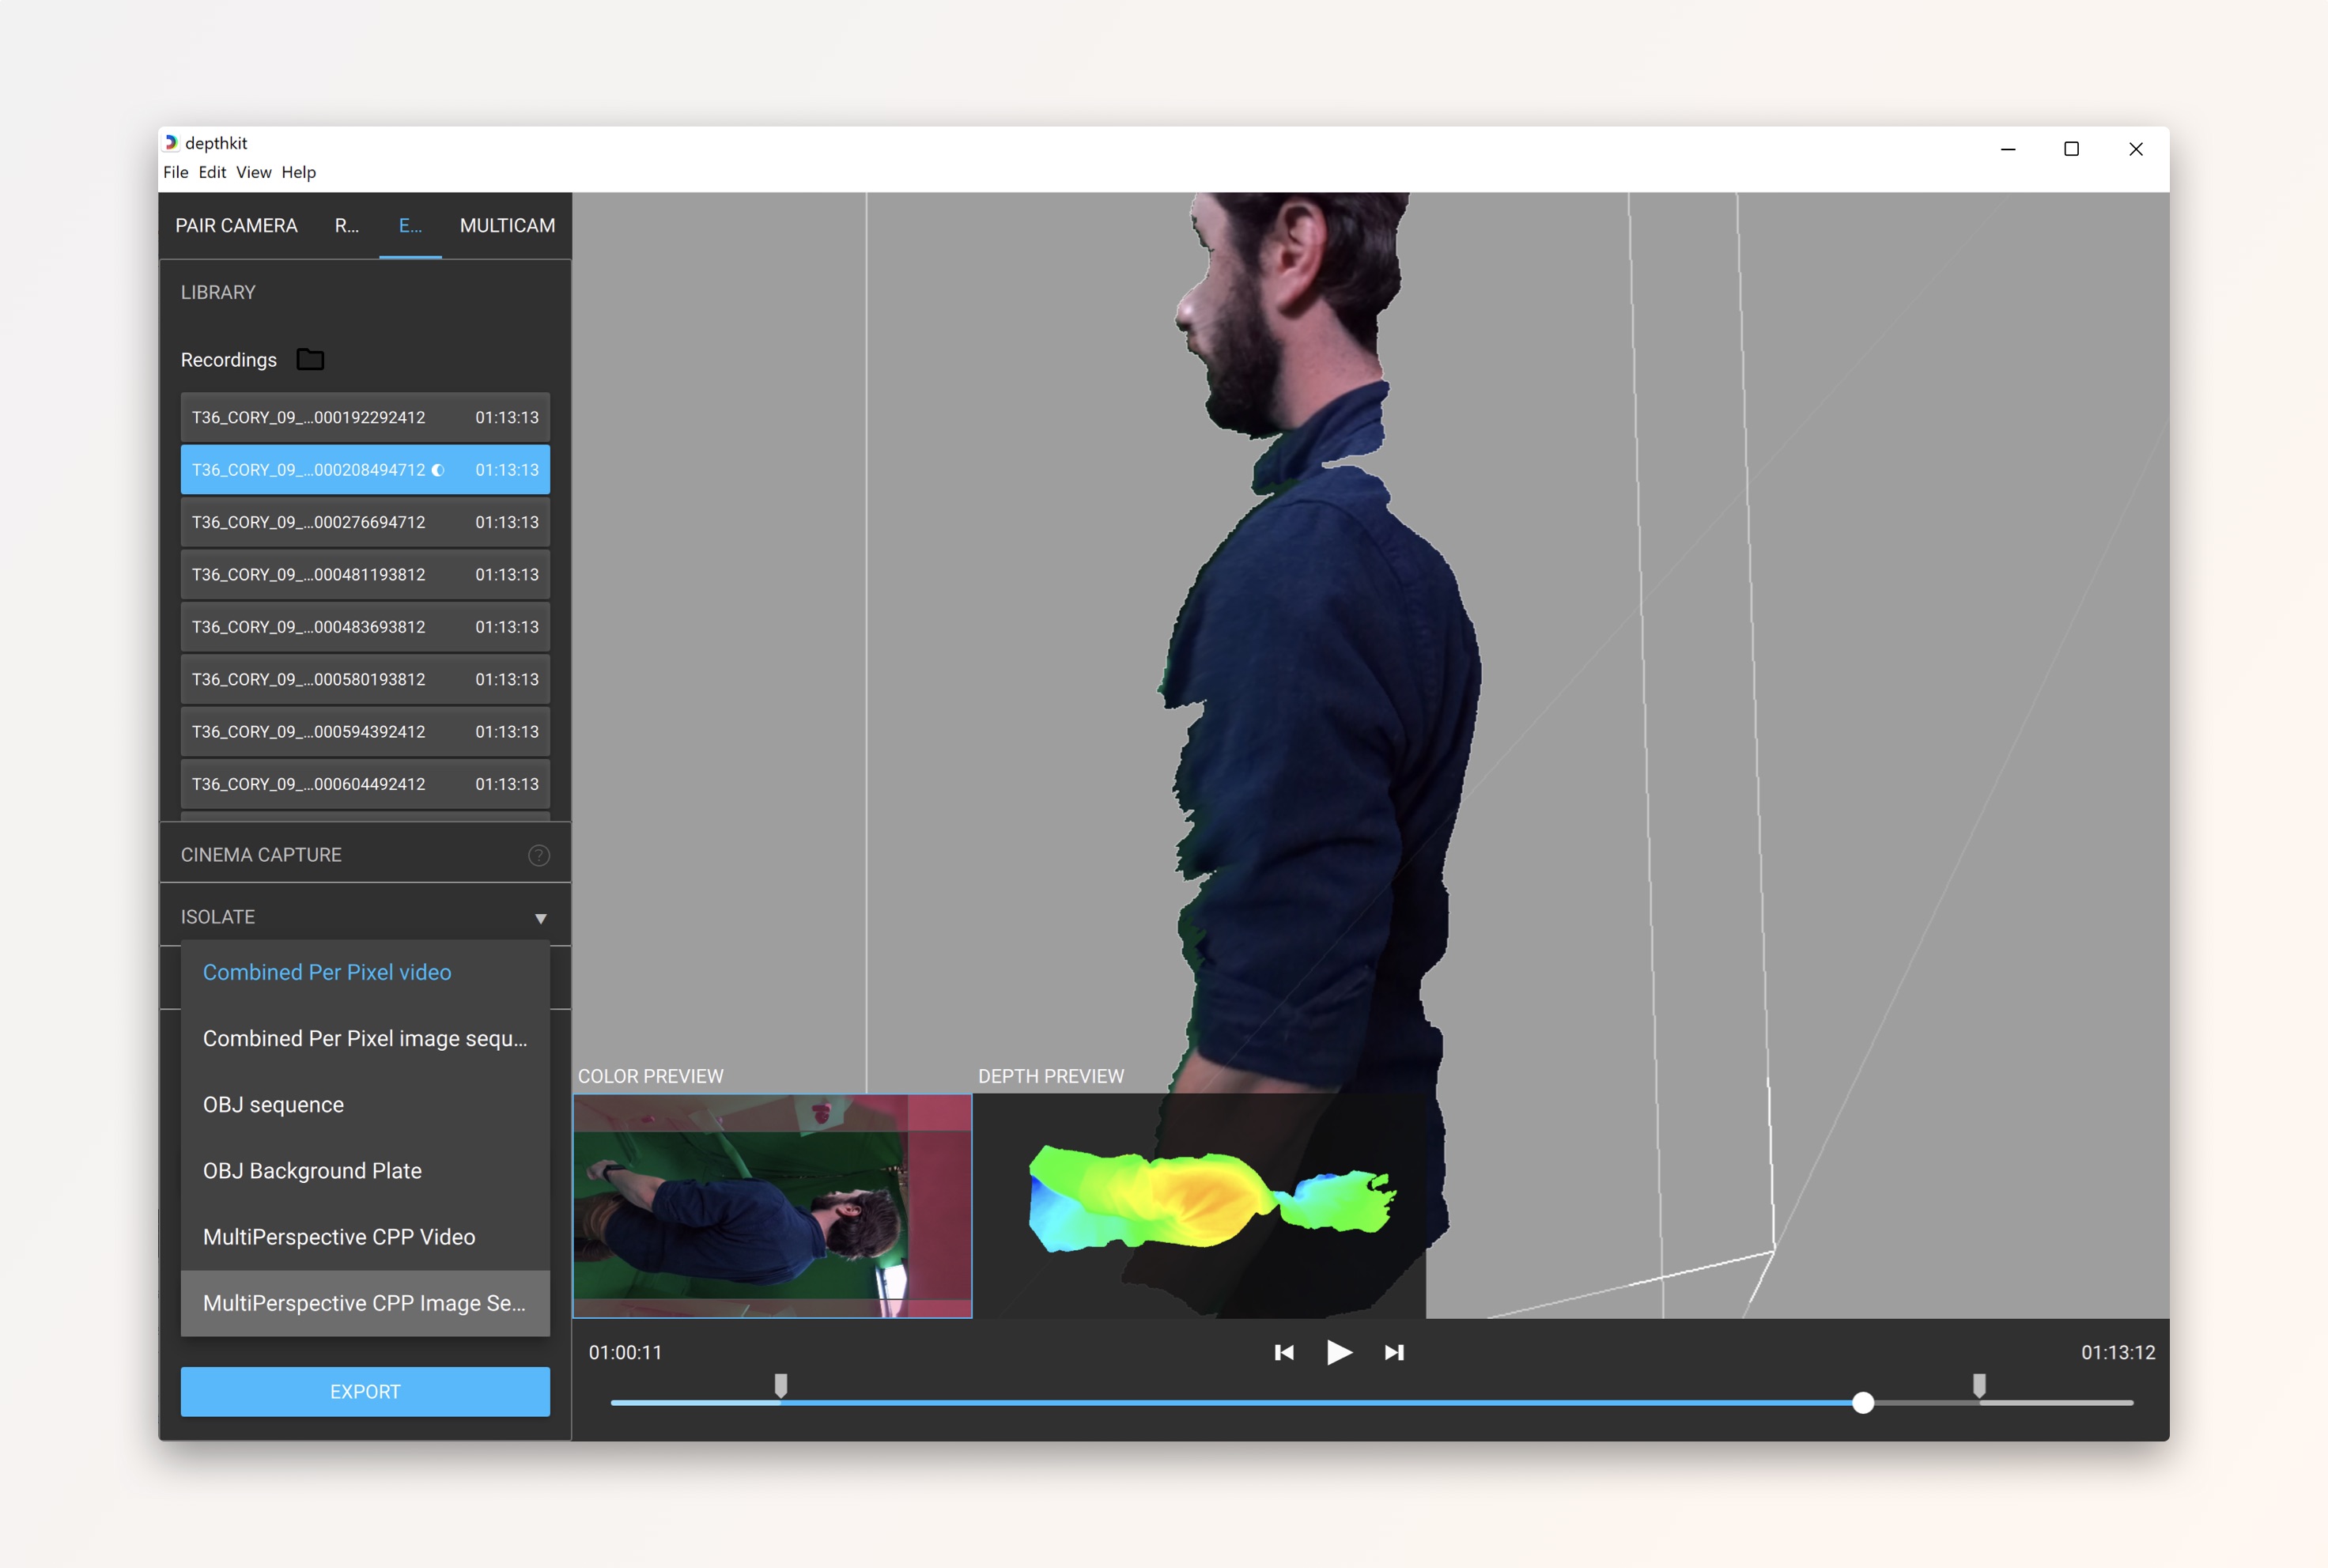Click the timeline out-point marker
This screenshot has height=1568, width=2328.
click(x=1979, y=1385)
